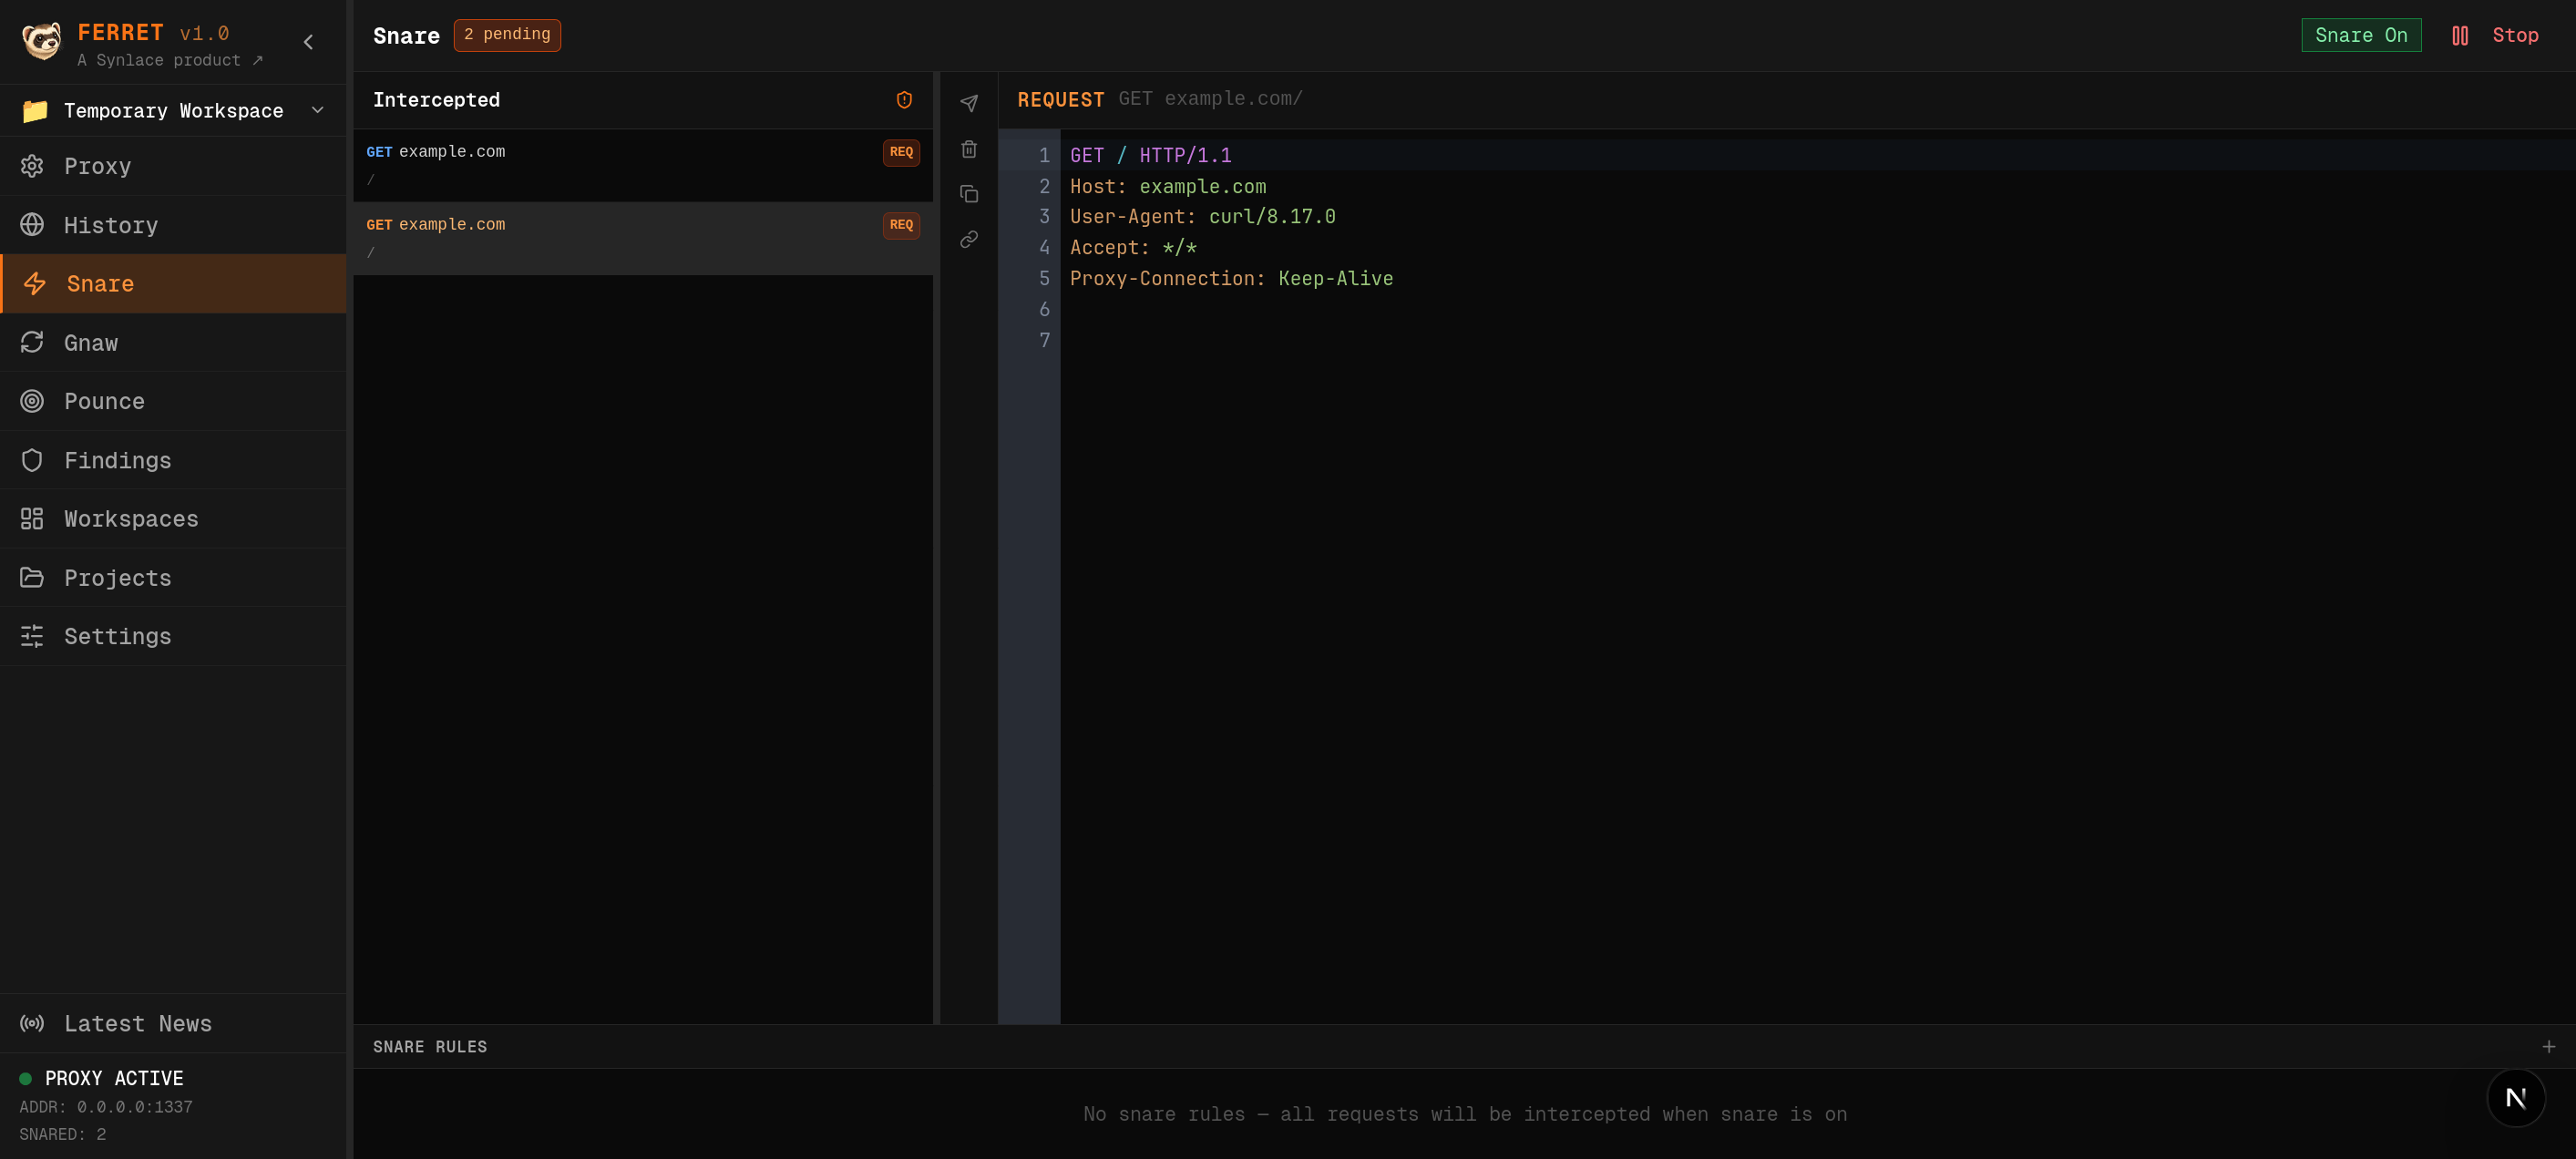2576x1159 pixels.
Task: Open the Projects page
Action: 173,578
